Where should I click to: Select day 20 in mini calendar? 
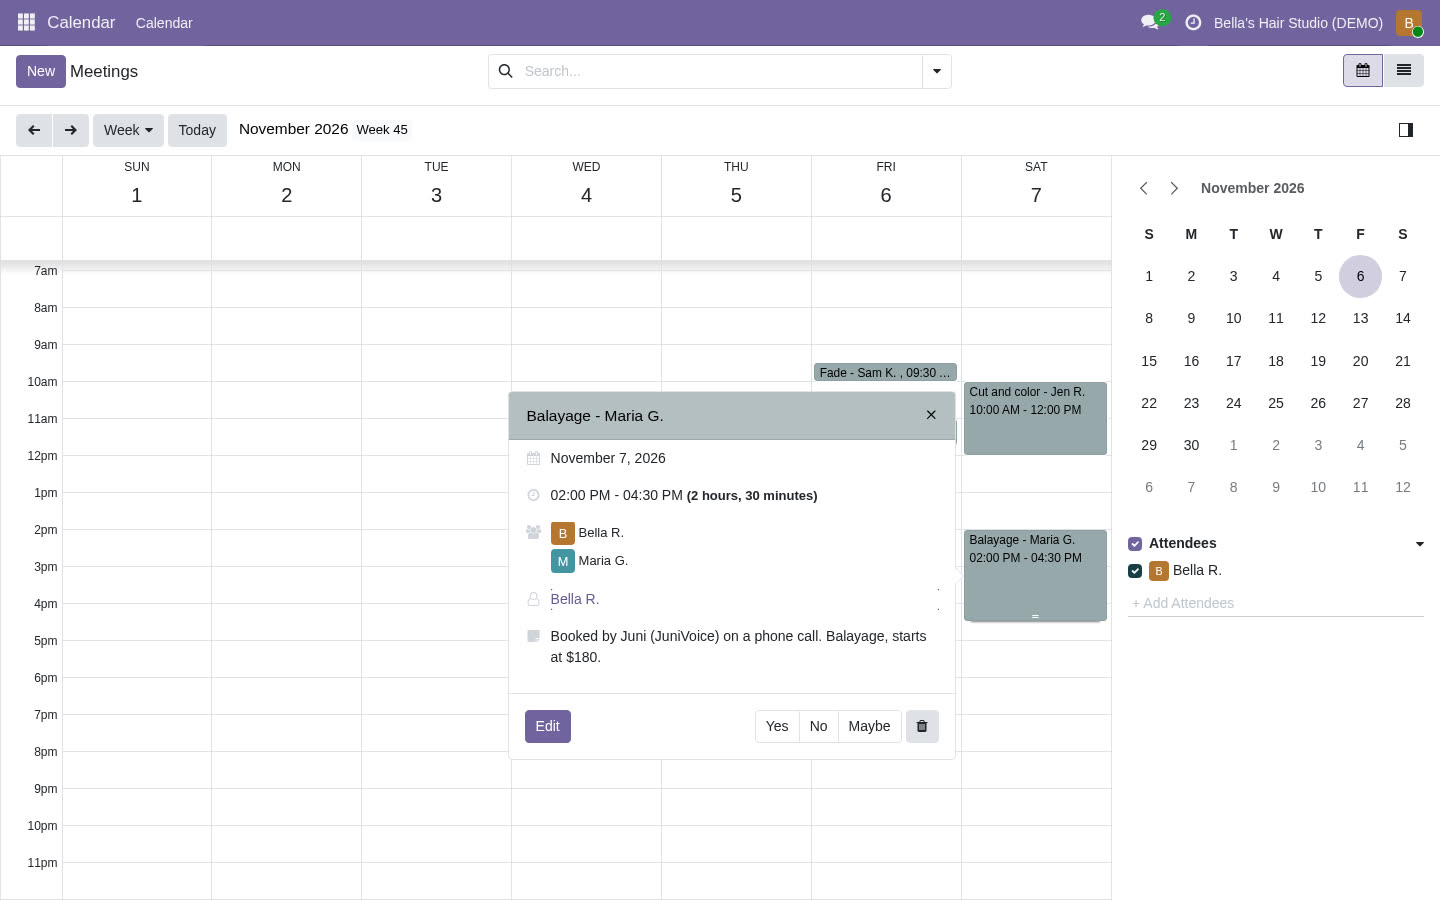pos(1360,361)
